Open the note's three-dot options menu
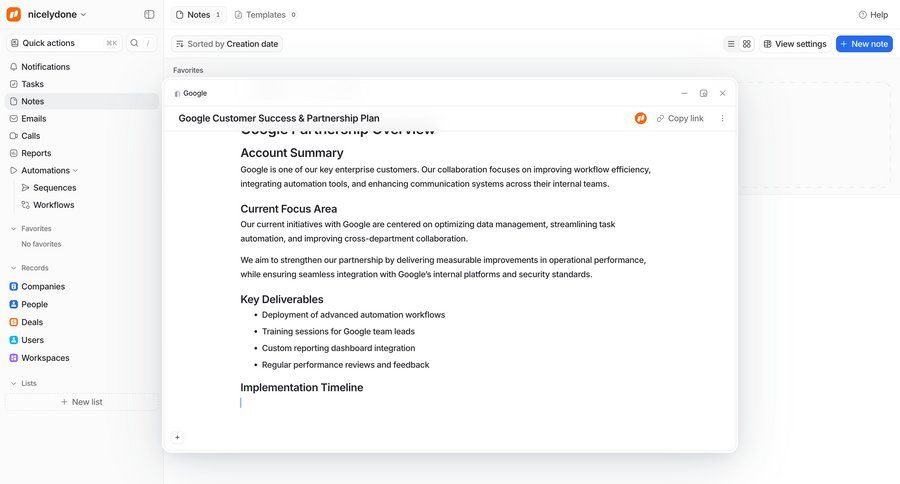The width and height of the screenshot is (900, 484). pos(723,118)
